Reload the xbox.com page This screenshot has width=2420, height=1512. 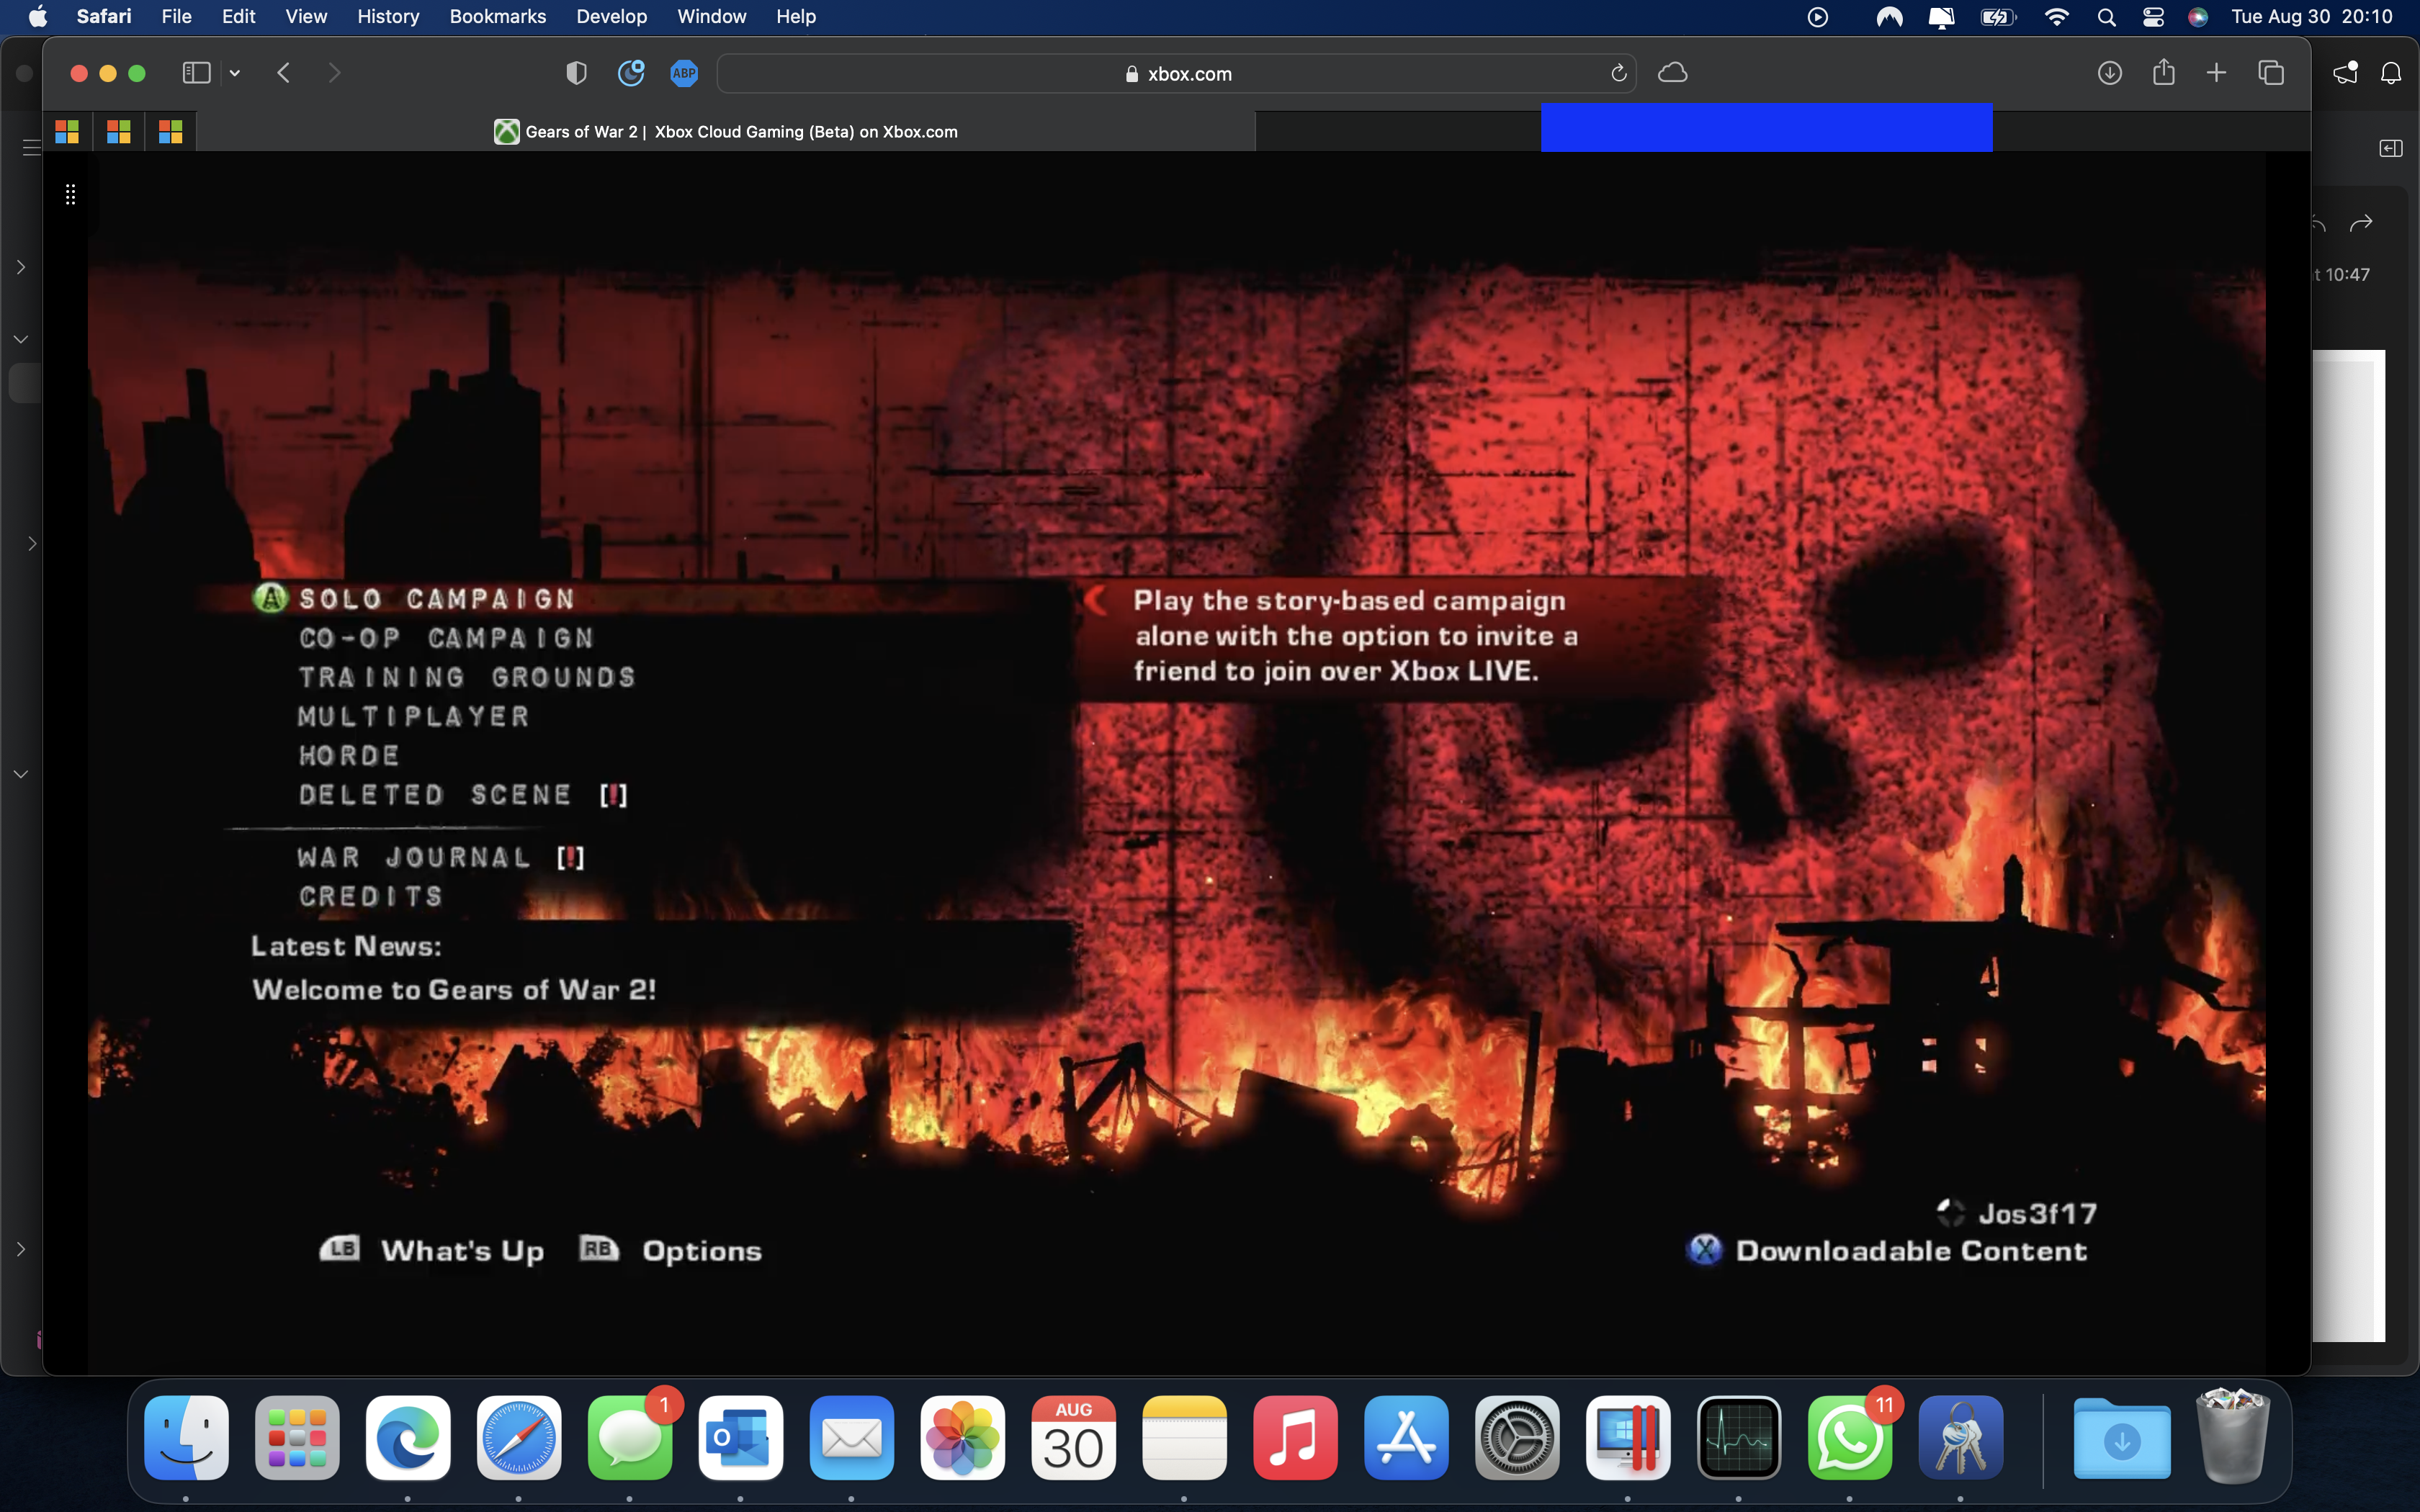1618,73
